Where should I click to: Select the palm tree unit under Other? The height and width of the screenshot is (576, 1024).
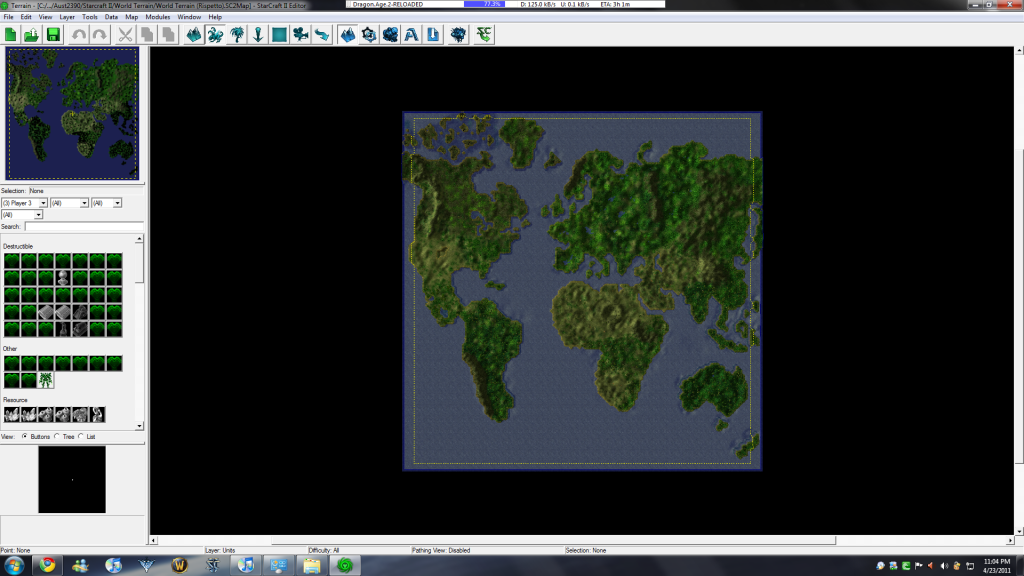point(46,380)
